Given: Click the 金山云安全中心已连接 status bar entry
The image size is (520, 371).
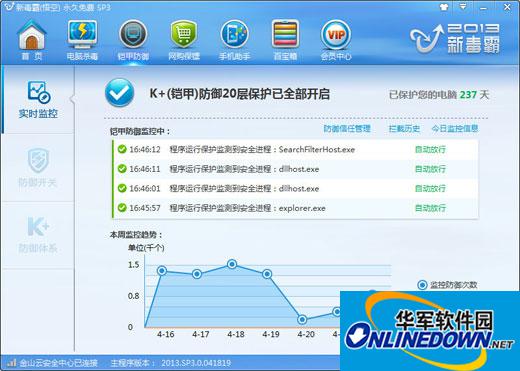Looking at the screenshot, I should [x=58, y=363].
